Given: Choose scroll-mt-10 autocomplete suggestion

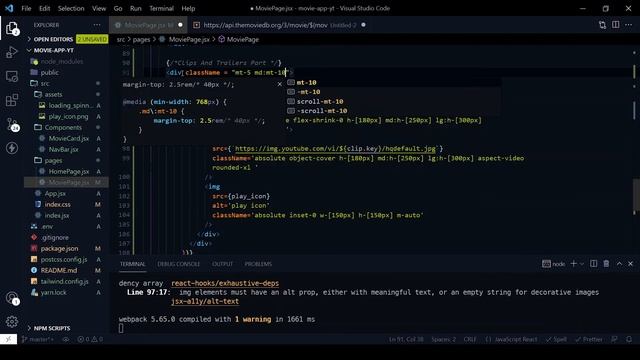Looking at the screenshot, I should click(393, 101).
